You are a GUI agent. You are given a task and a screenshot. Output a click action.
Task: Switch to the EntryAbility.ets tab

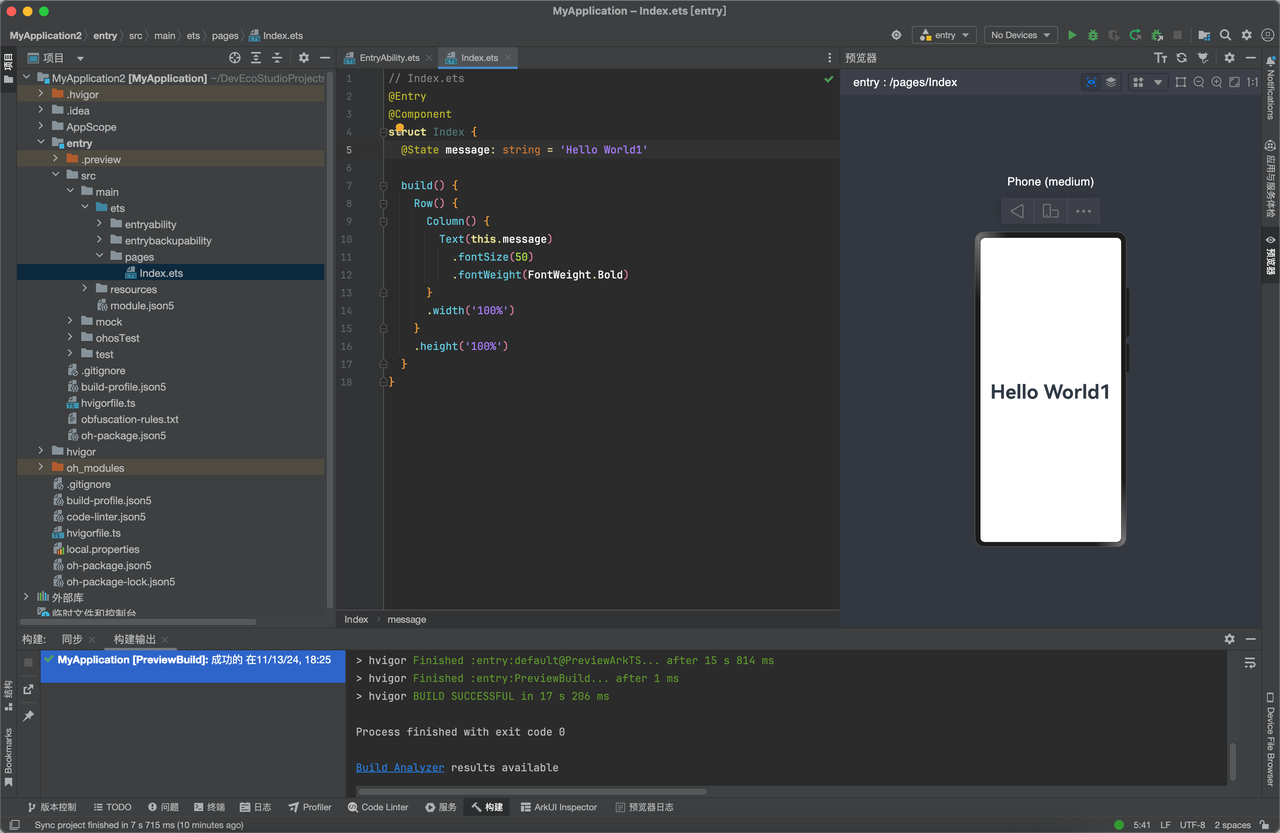388,58
